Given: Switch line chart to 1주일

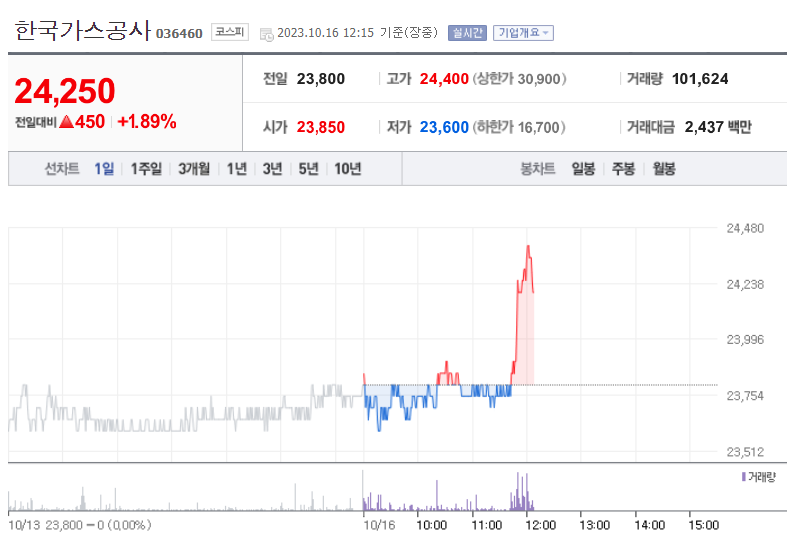Looking at the screenshot, I should click(x=146, y=169).
